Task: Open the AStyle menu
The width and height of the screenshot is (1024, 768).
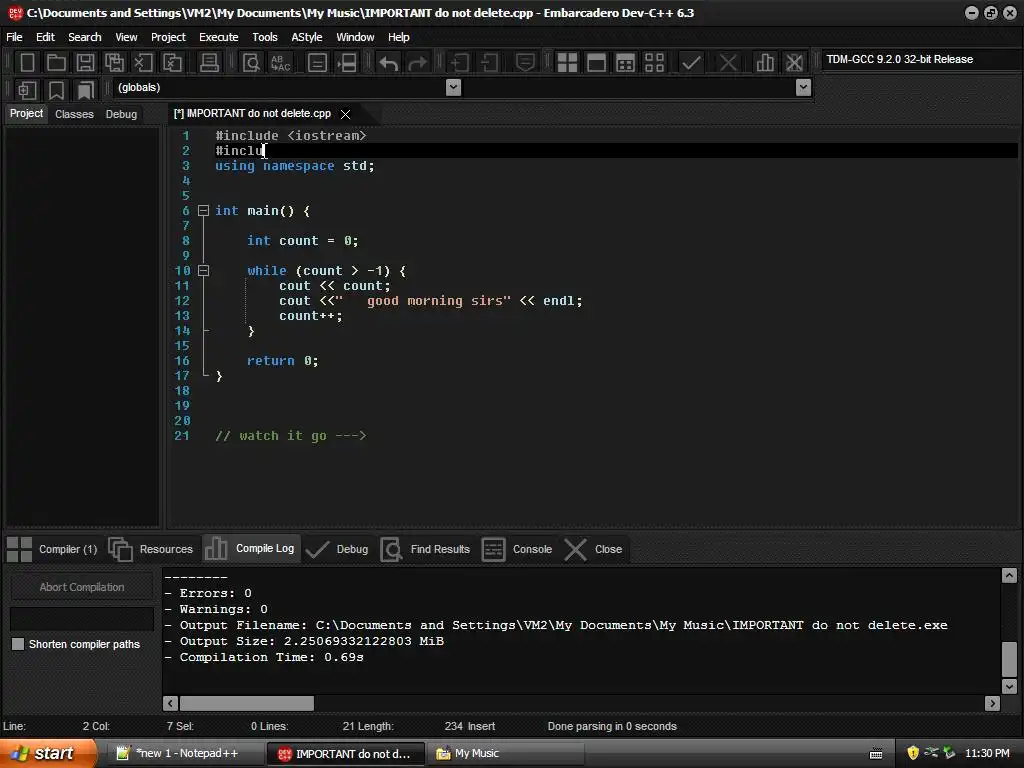Action: click(x=306, y=37)
